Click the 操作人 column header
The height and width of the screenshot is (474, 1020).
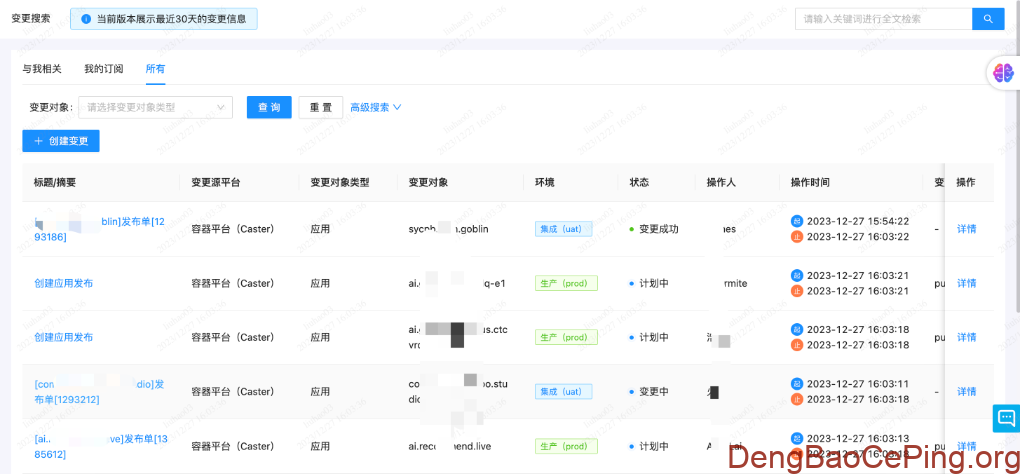coord(721,183)
